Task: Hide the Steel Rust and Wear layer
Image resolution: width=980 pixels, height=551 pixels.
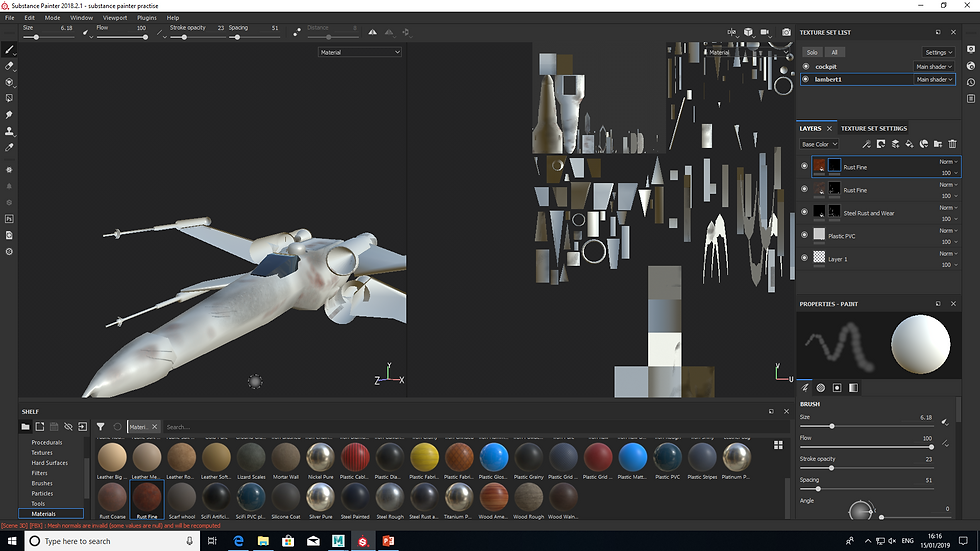Action: click(x=804, y=212)
